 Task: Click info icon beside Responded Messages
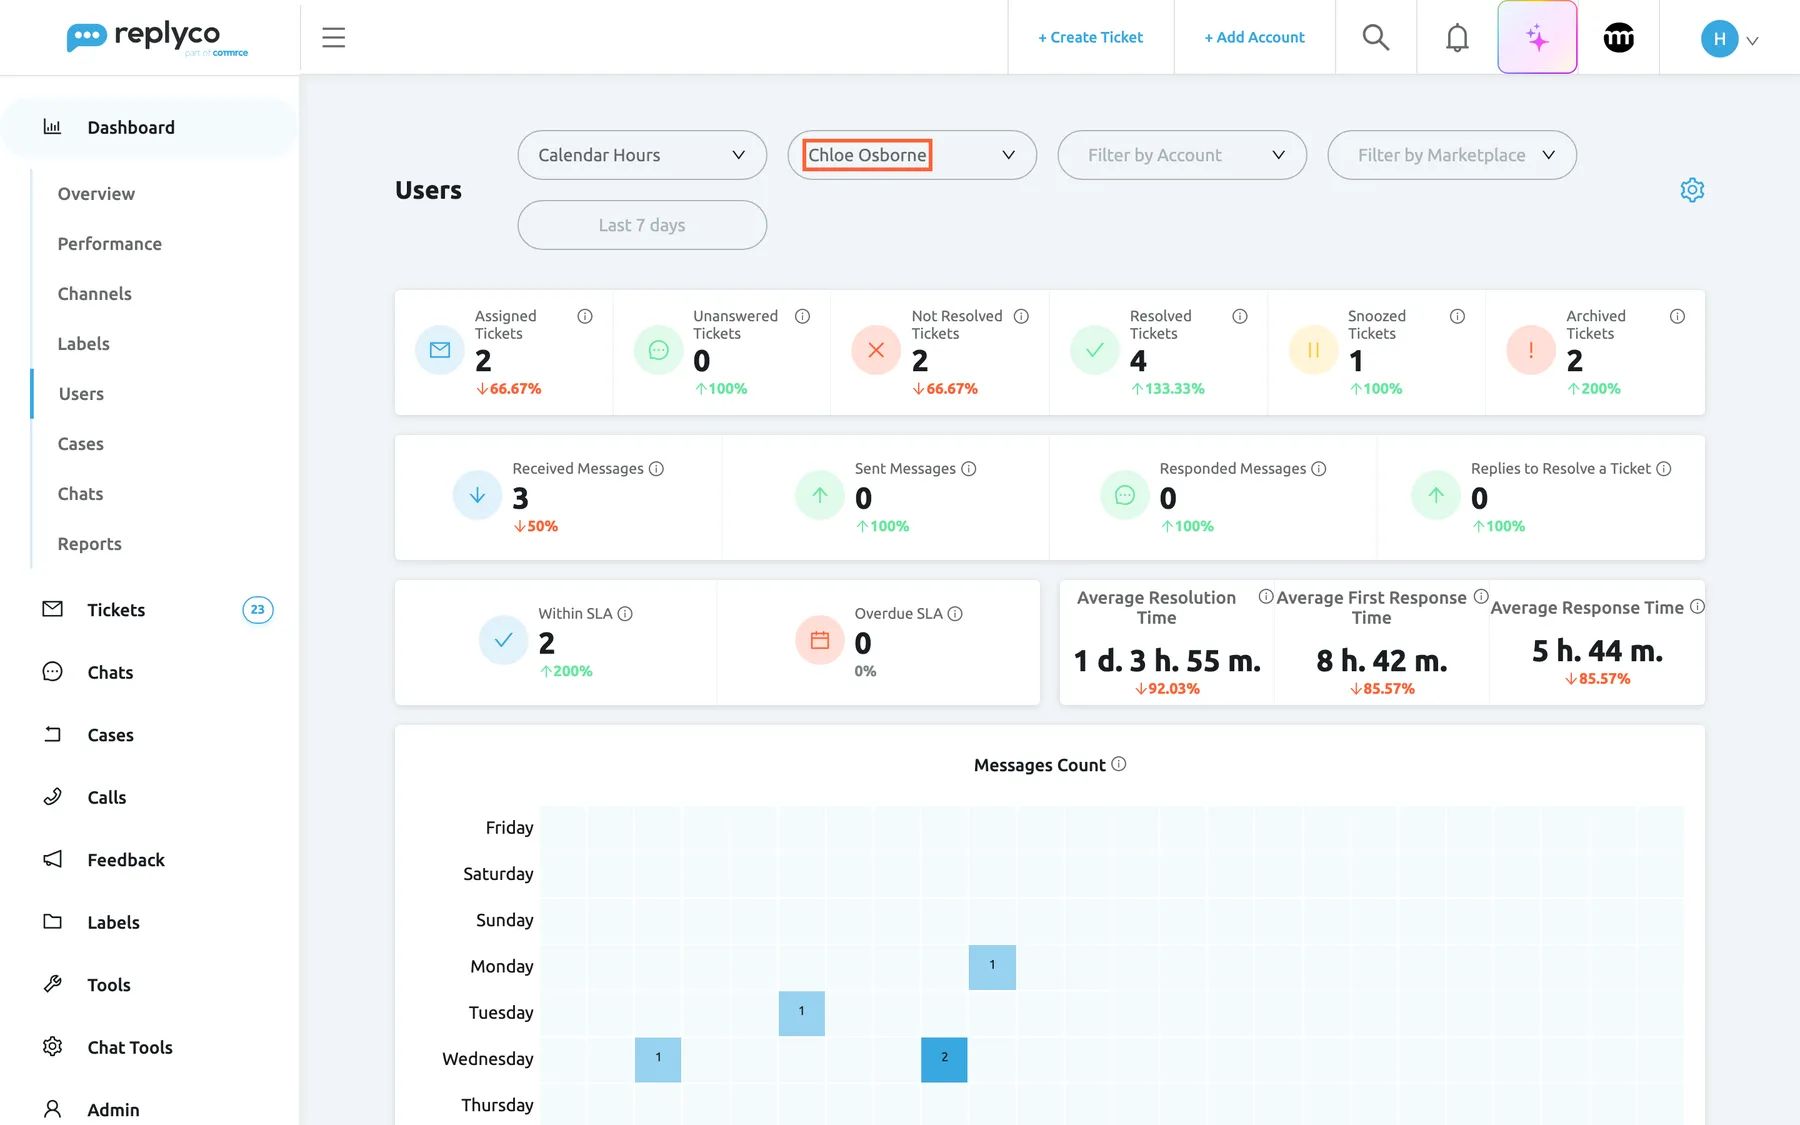[1318, 469]
